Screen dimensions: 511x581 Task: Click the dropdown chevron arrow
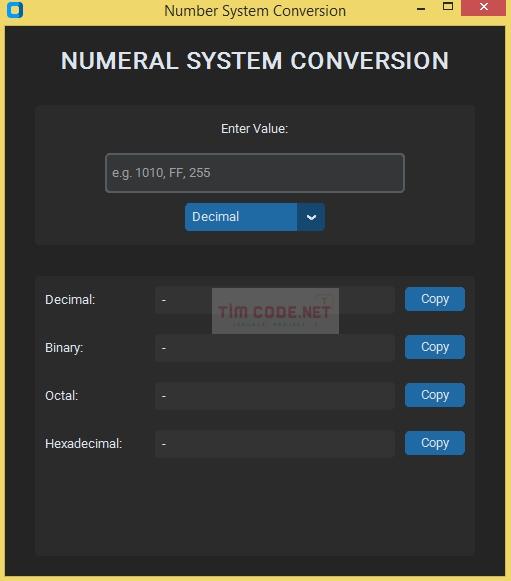(311, 217)
